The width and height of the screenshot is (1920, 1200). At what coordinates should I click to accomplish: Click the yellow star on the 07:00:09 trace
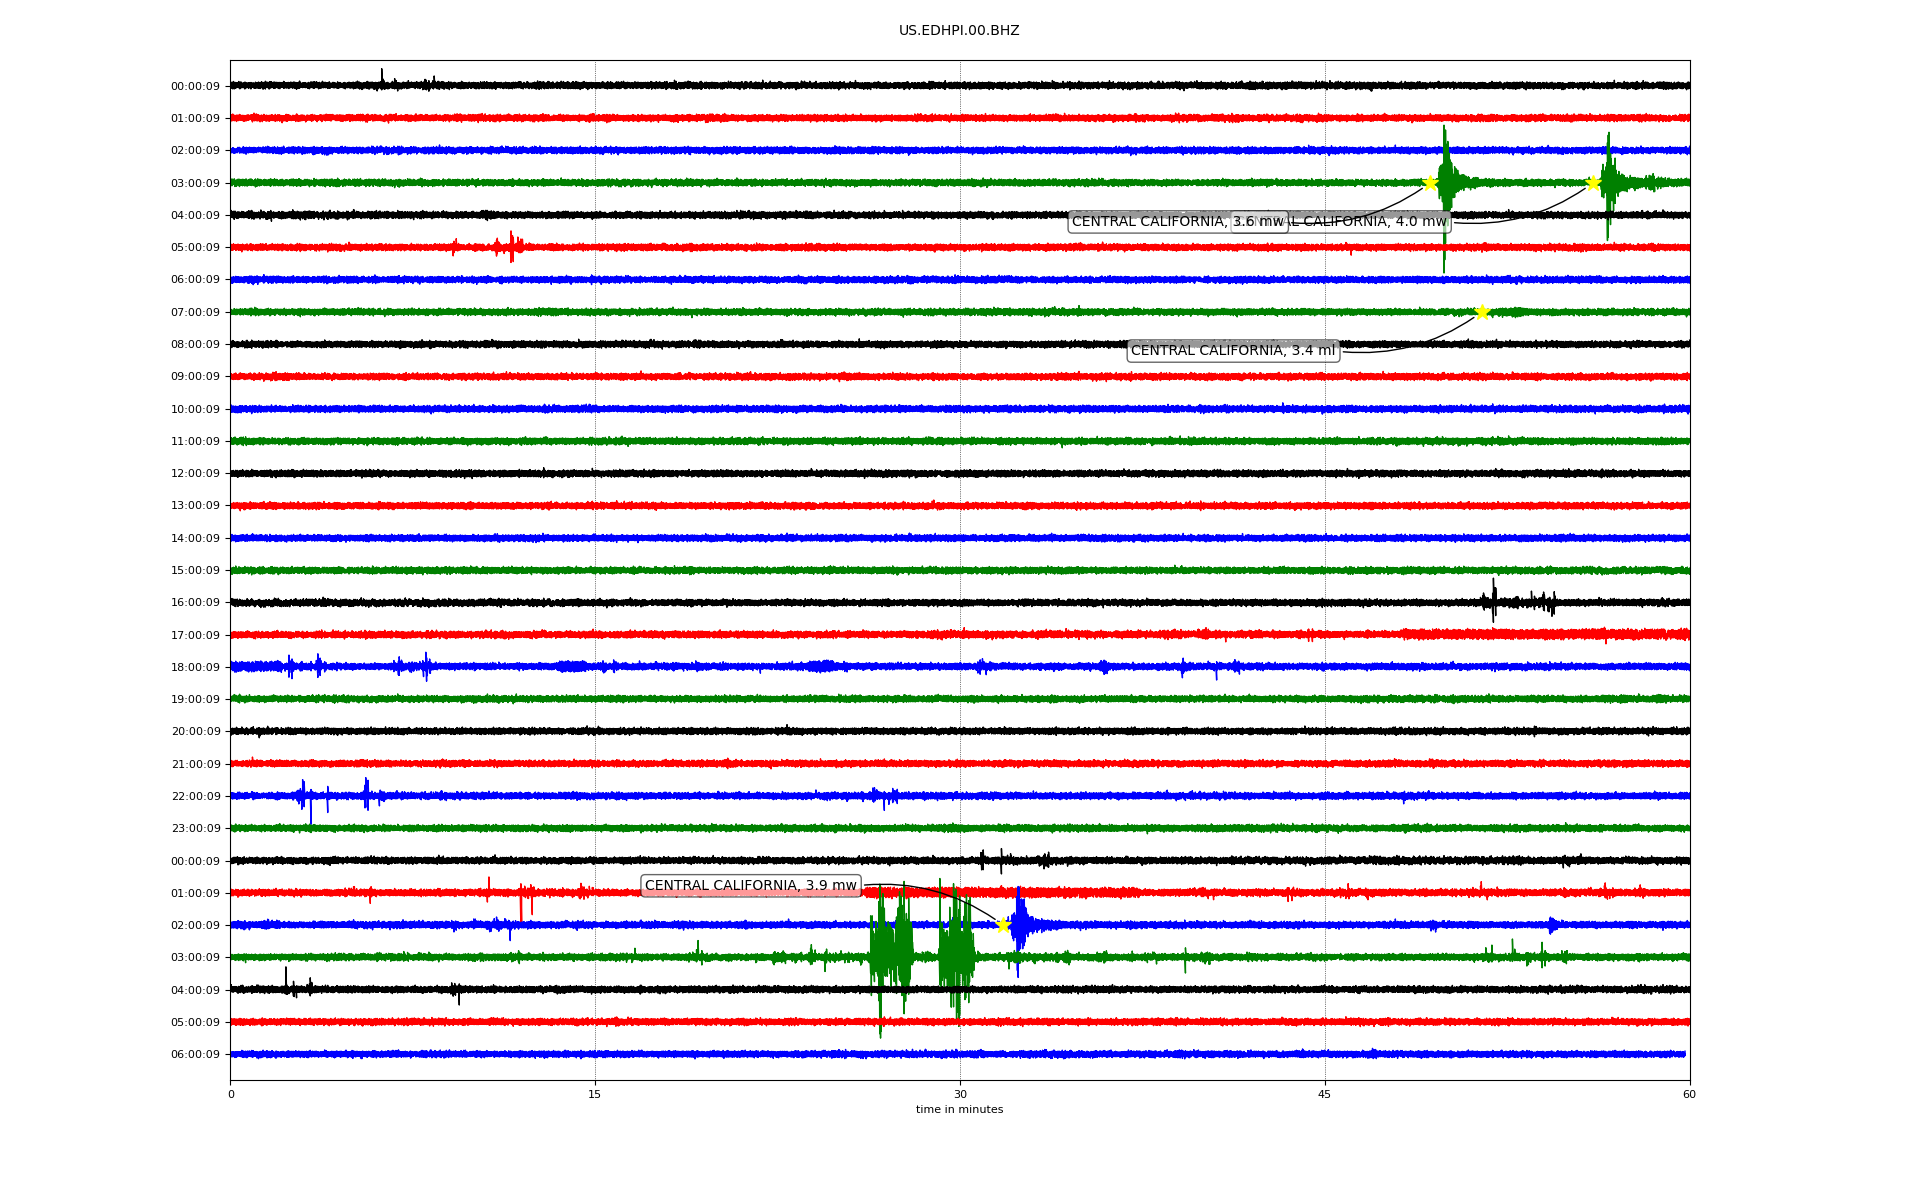(x=1482, y=312)
